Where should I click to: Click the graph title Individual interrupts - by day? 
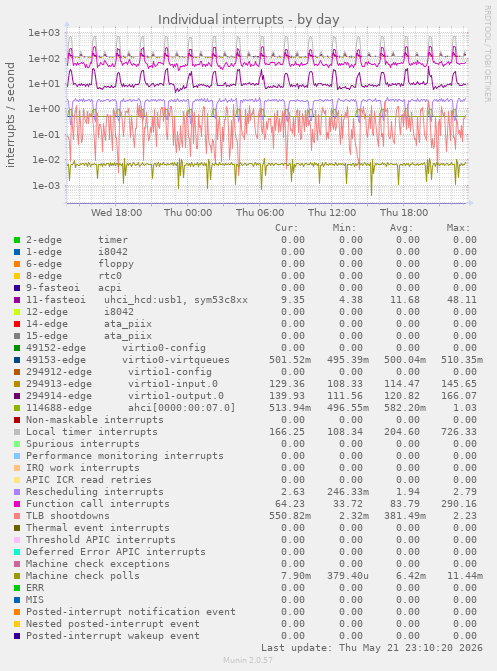(249, 20)
